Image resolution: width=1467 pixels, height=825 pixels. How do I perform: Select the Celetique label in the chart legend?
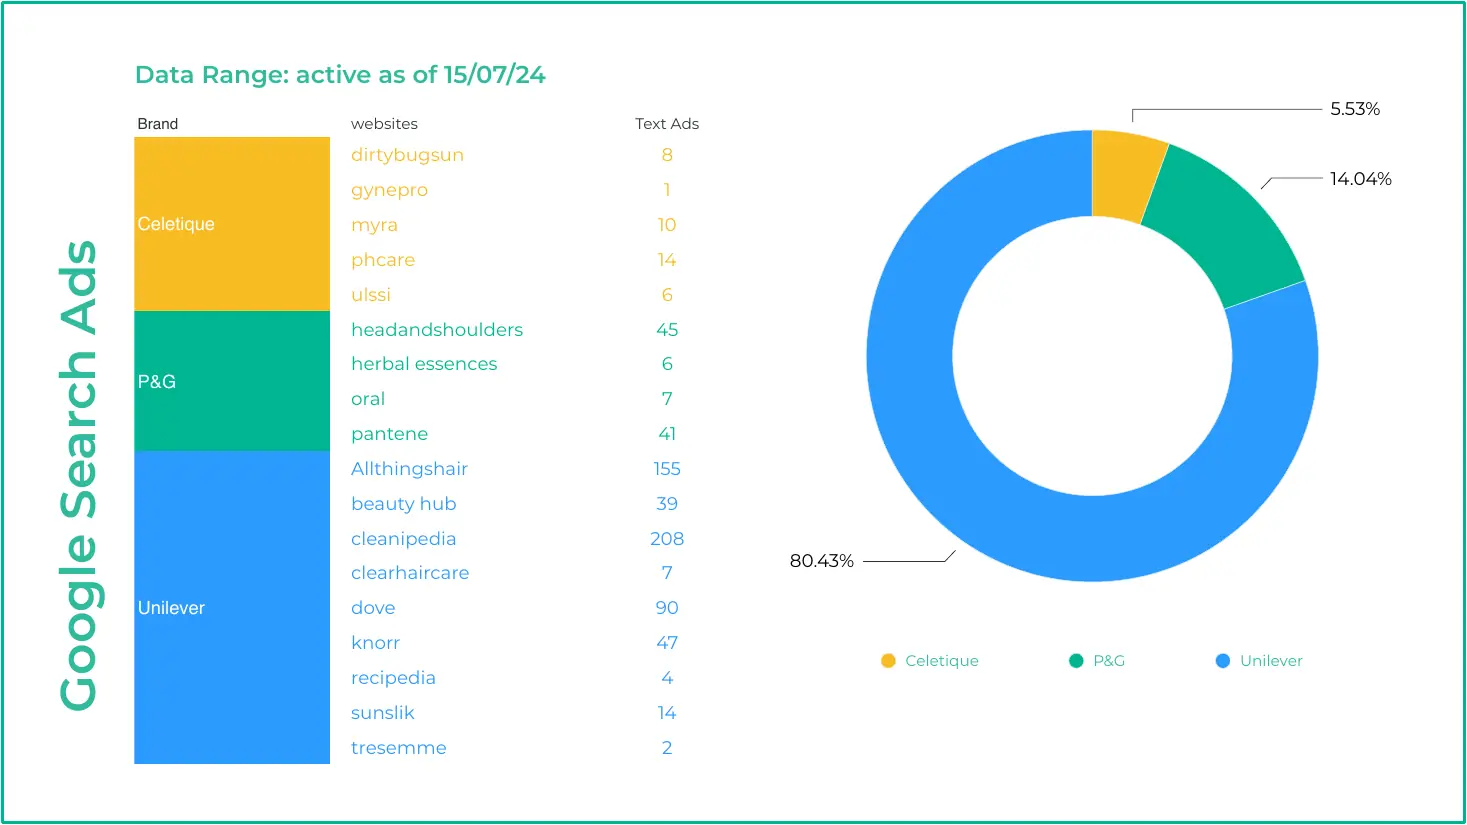click(x=942, y=661)
